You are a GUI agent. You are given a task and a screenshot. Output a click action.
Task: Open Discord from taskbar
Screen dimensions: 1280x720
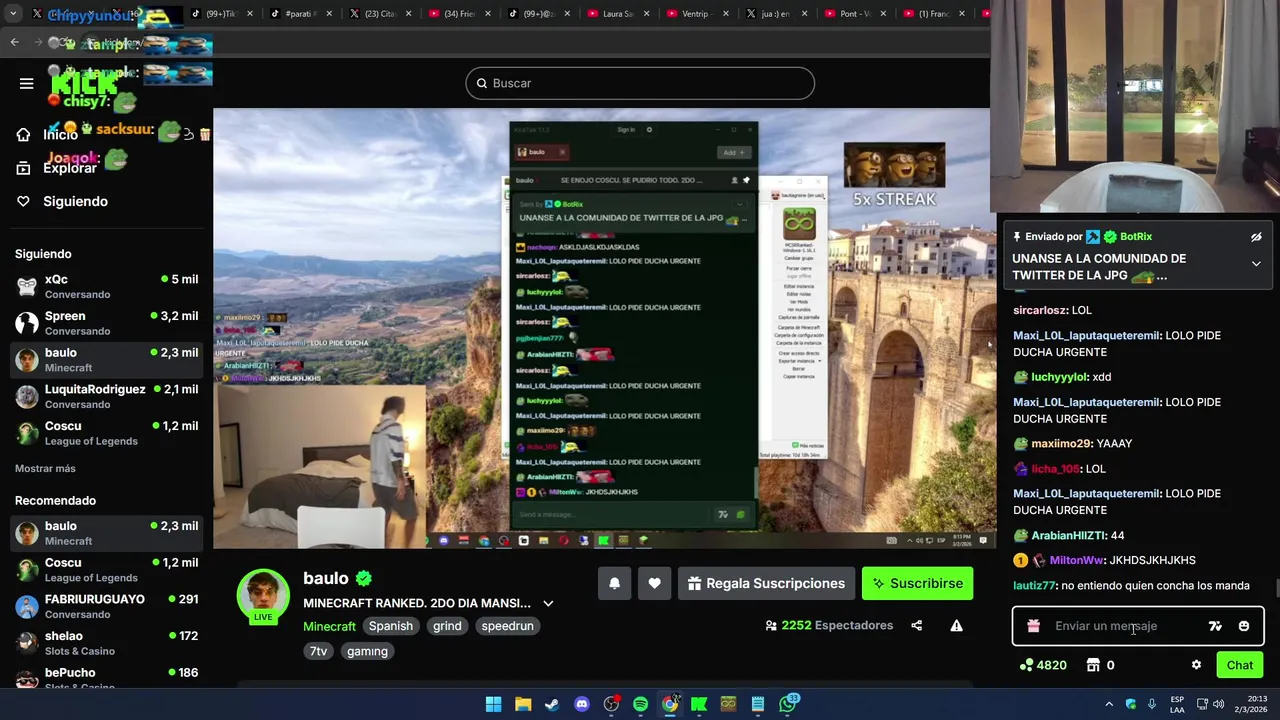coord(582,704)
